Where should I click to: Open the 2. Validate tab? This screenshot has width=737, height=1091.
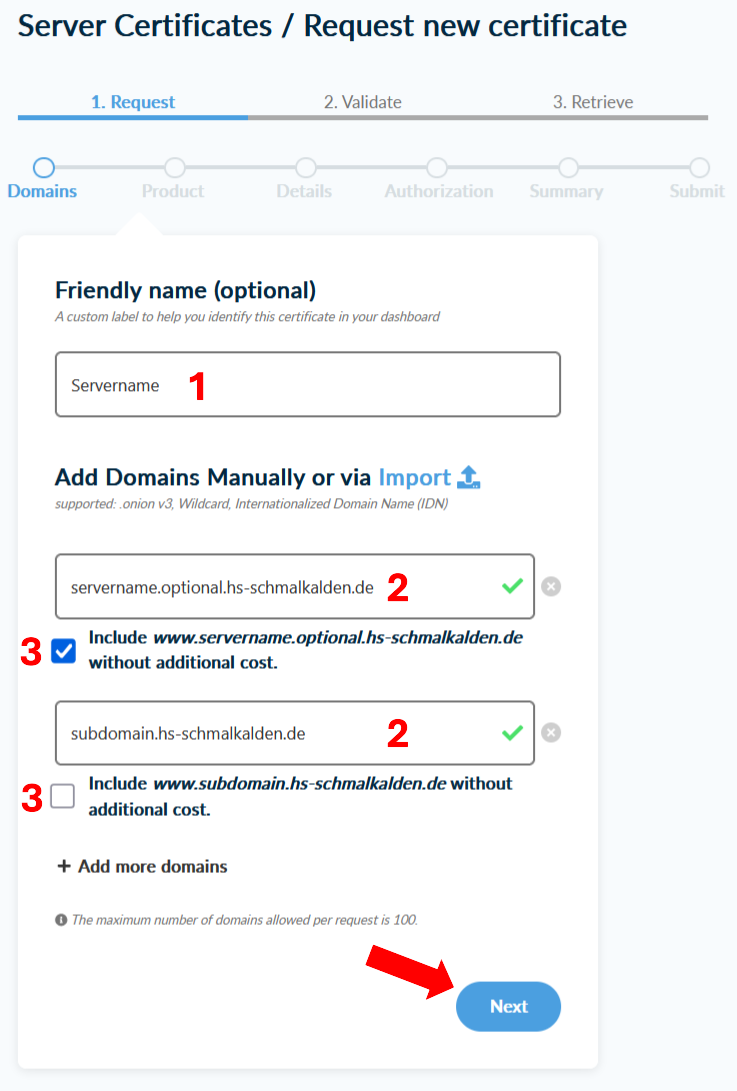click(x=362, y=102)
